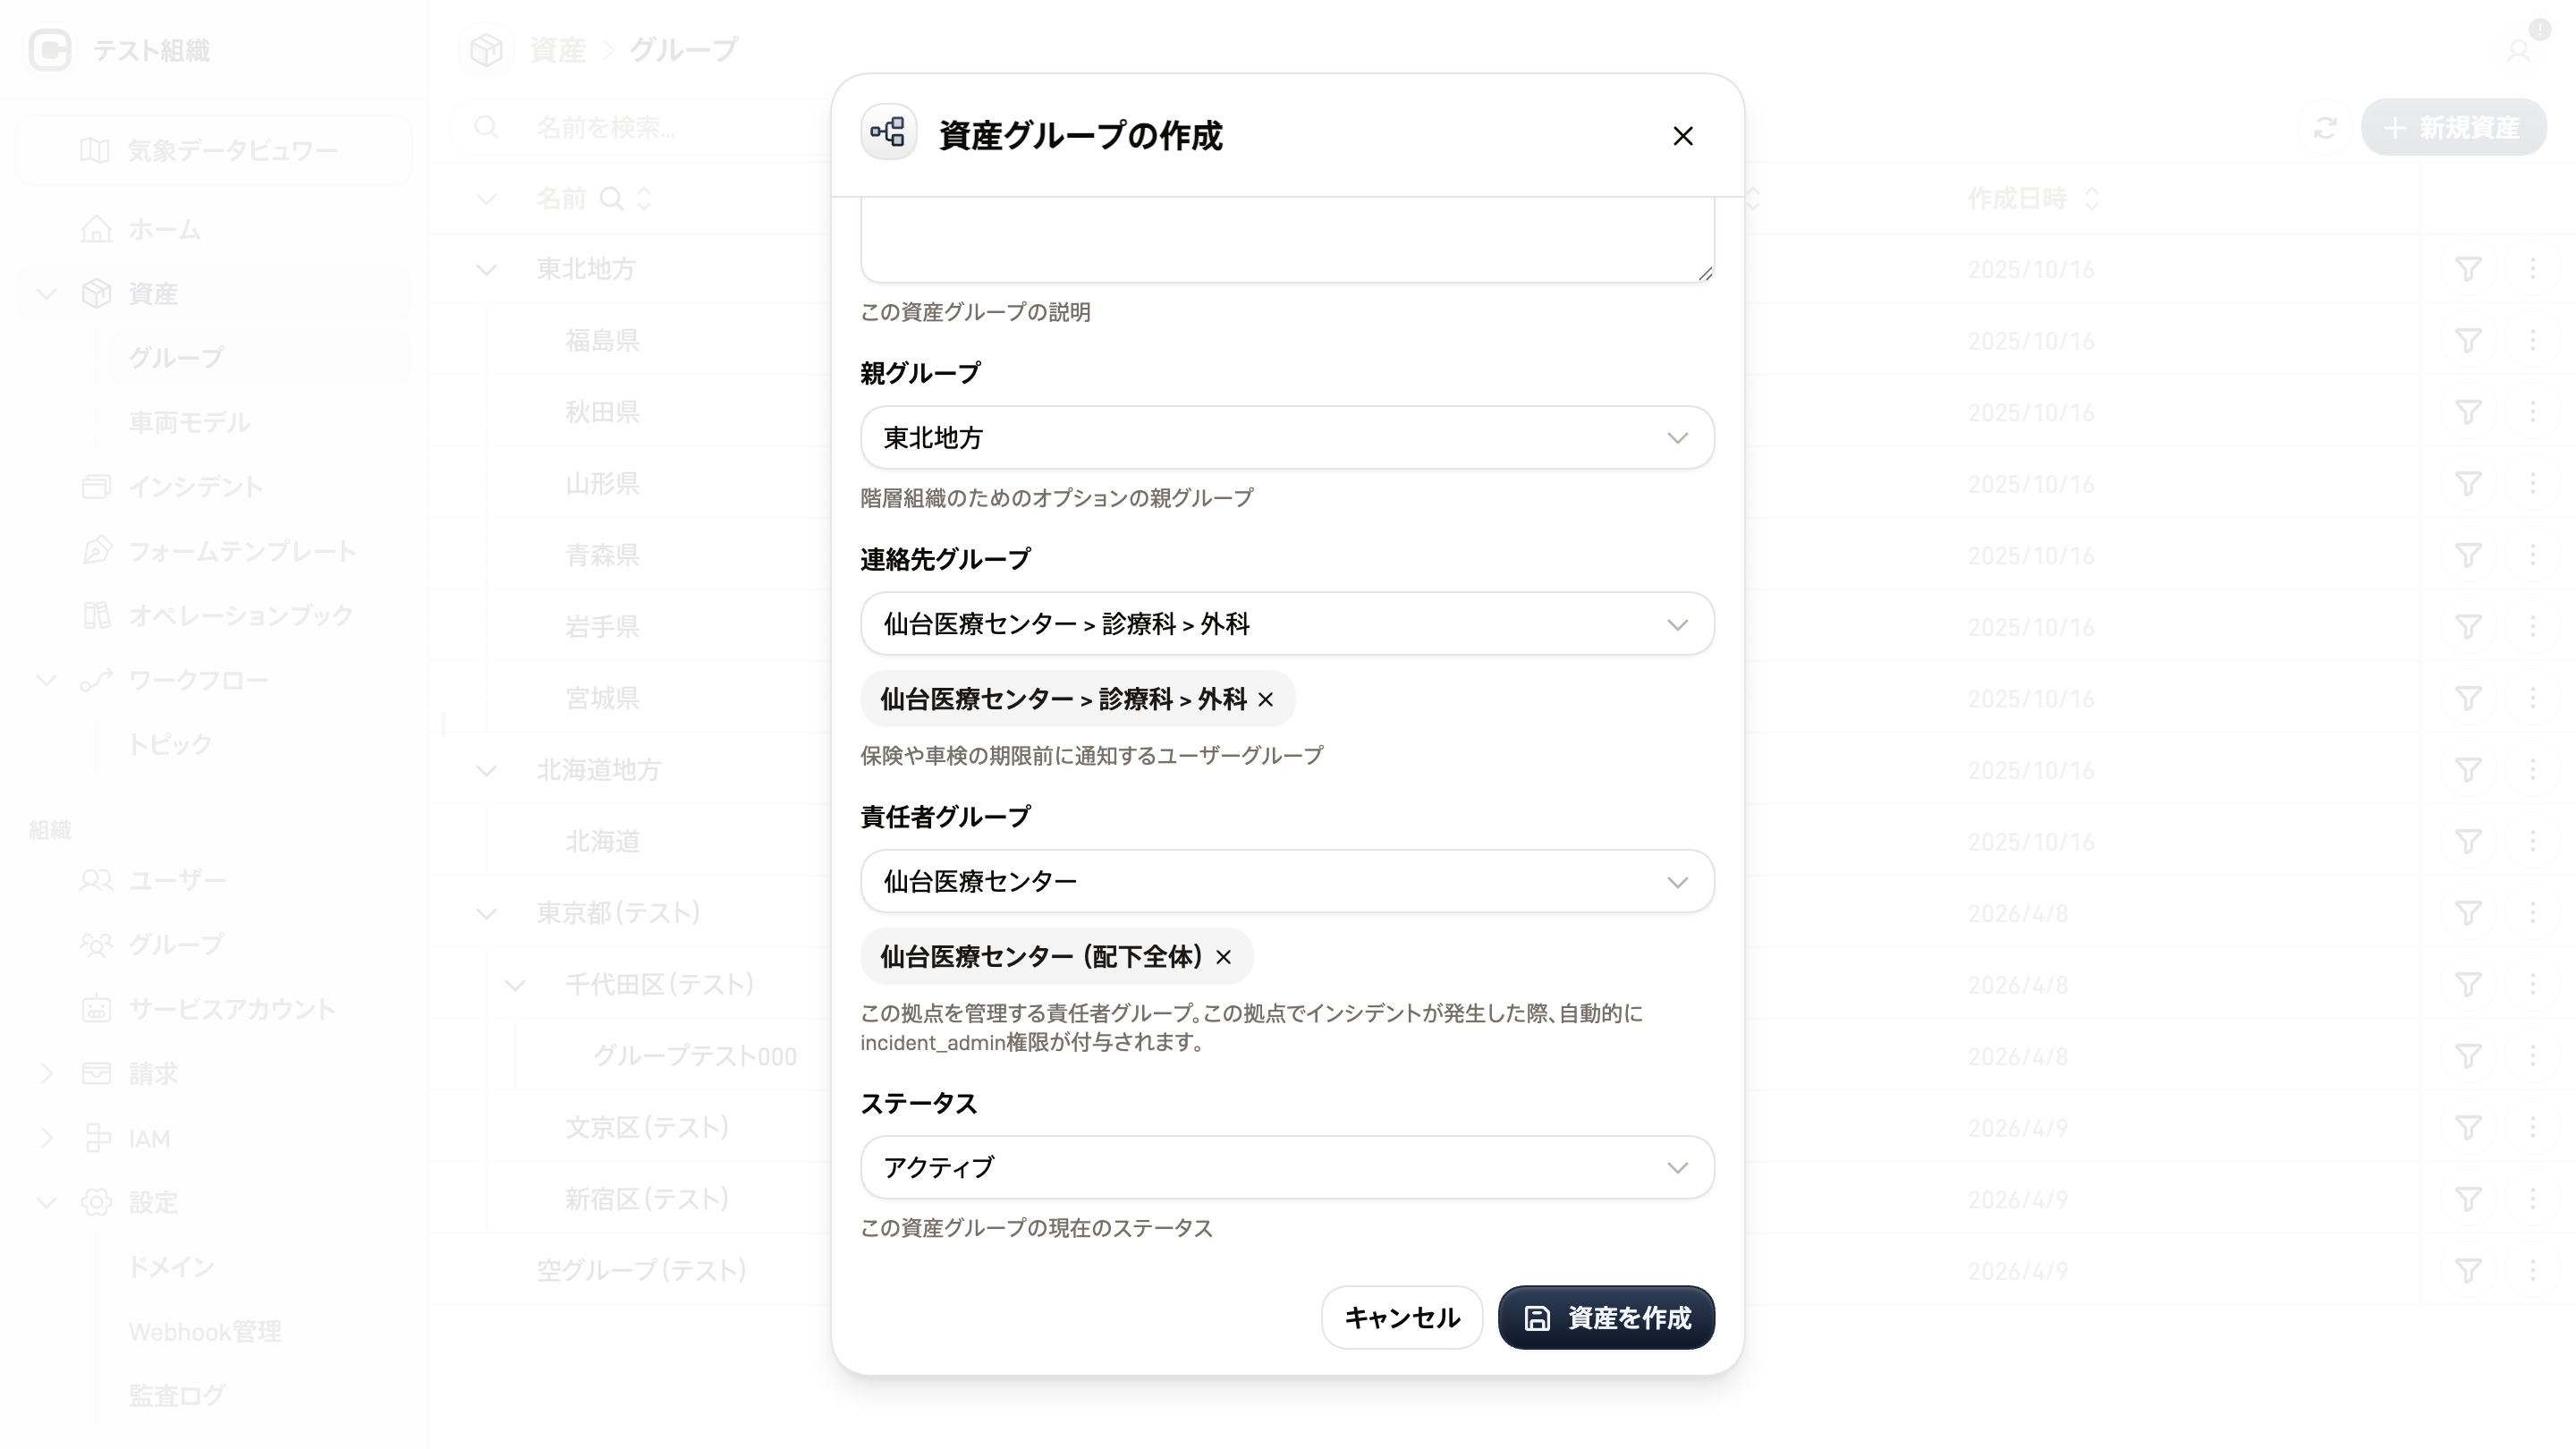Screen dimensions: 2576x1449
Task: Click the 資産 sidebar item
Action: pyautogui.click(x=153, y=294)
